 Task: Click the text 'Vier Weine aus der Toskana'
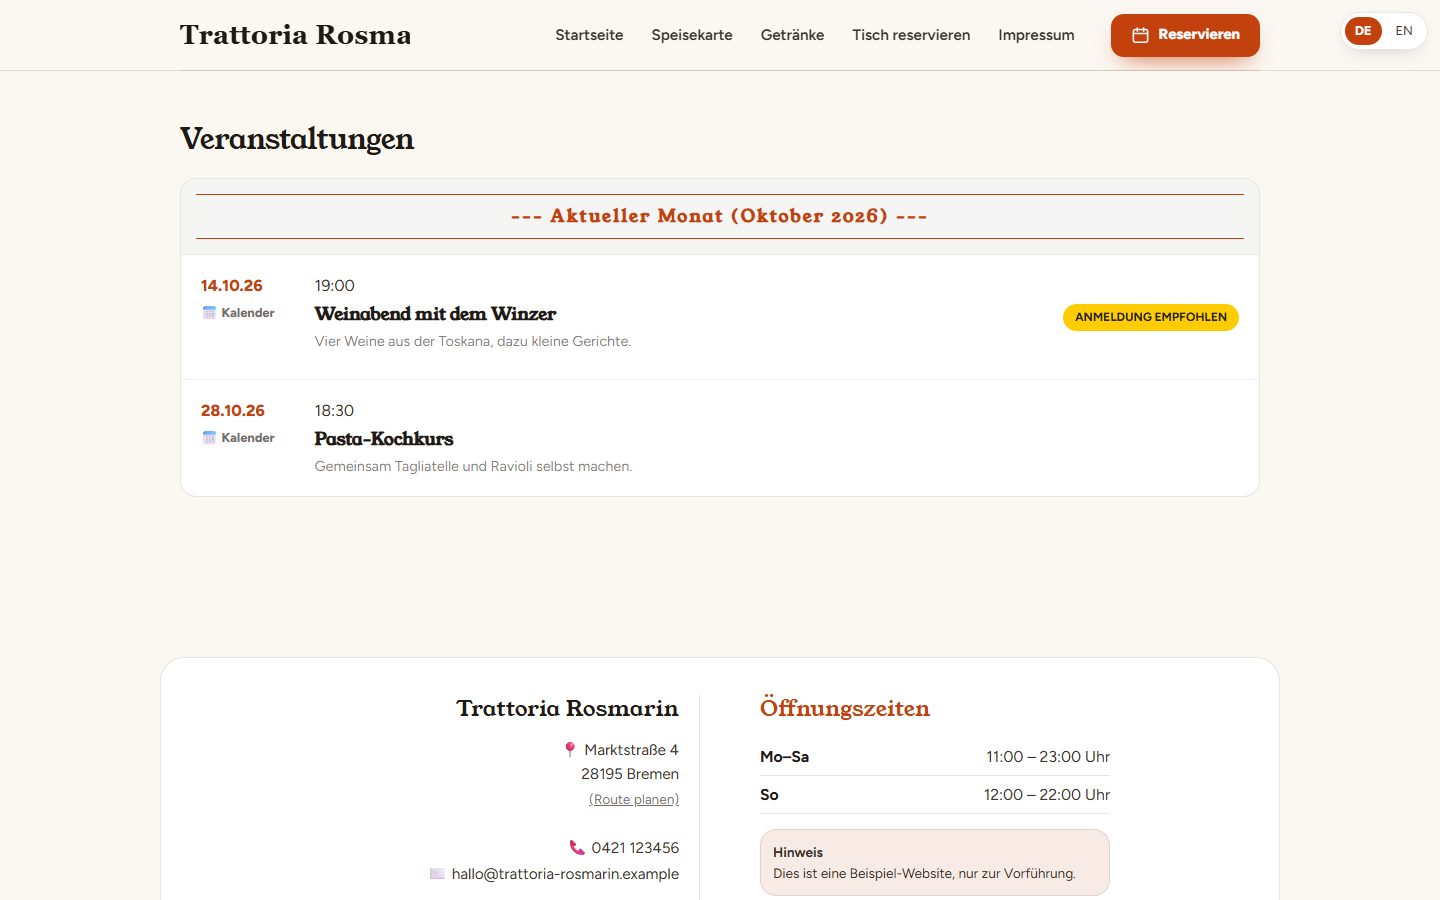coord(404,341)
